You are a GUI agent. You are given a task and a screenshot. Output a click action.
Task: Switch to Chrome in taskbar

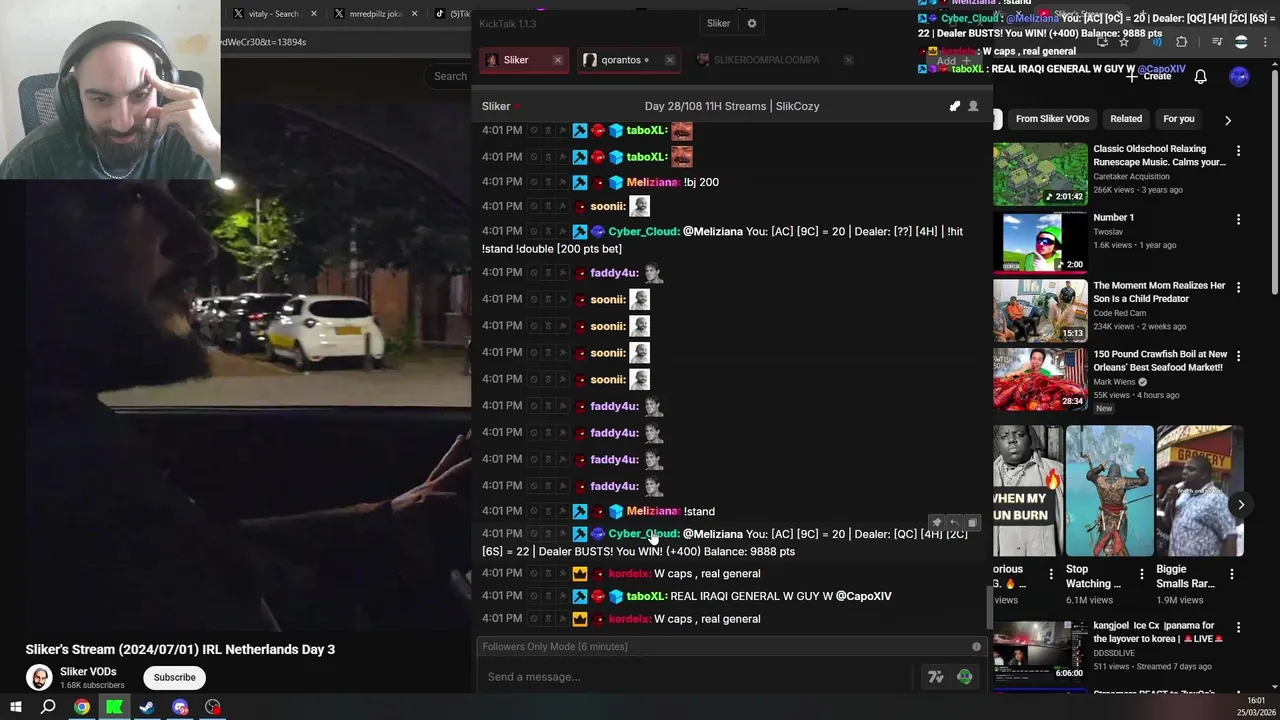[x=82, y=707]
